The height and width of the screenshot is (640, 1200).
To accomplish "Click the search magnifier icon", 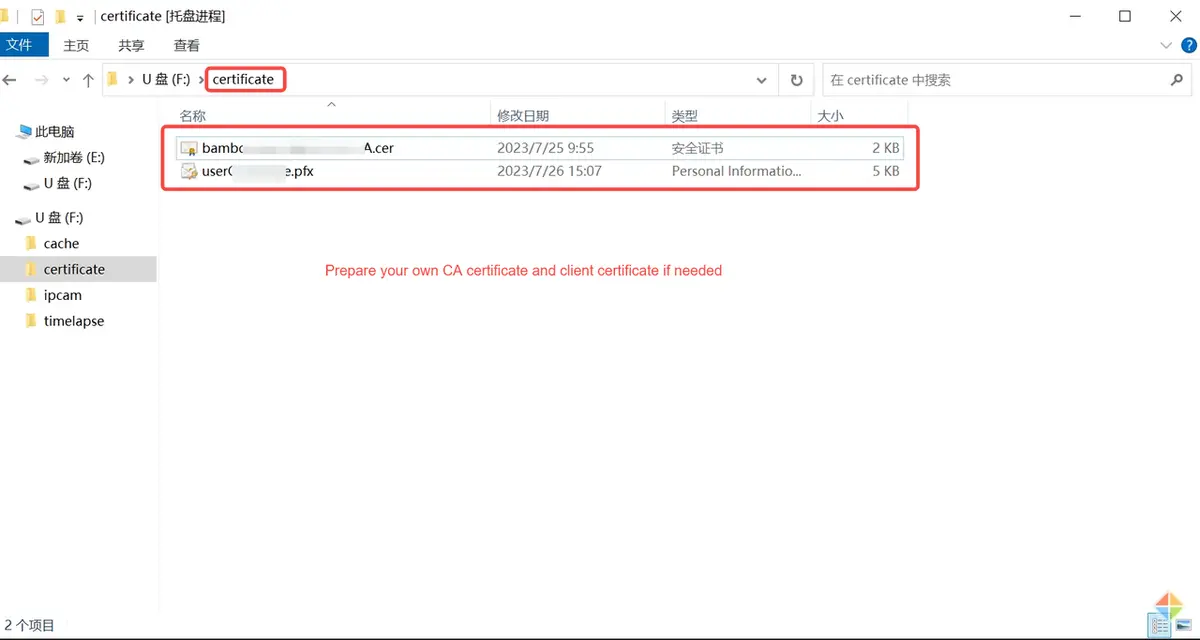I will [x=1177, y=80].
